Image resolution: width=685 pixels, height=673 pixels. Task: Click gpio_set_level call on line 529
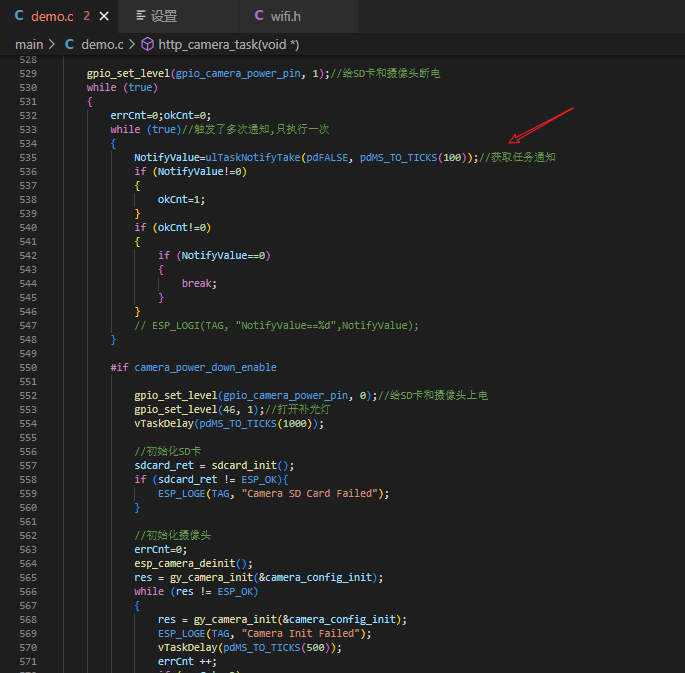coord(128,73)
